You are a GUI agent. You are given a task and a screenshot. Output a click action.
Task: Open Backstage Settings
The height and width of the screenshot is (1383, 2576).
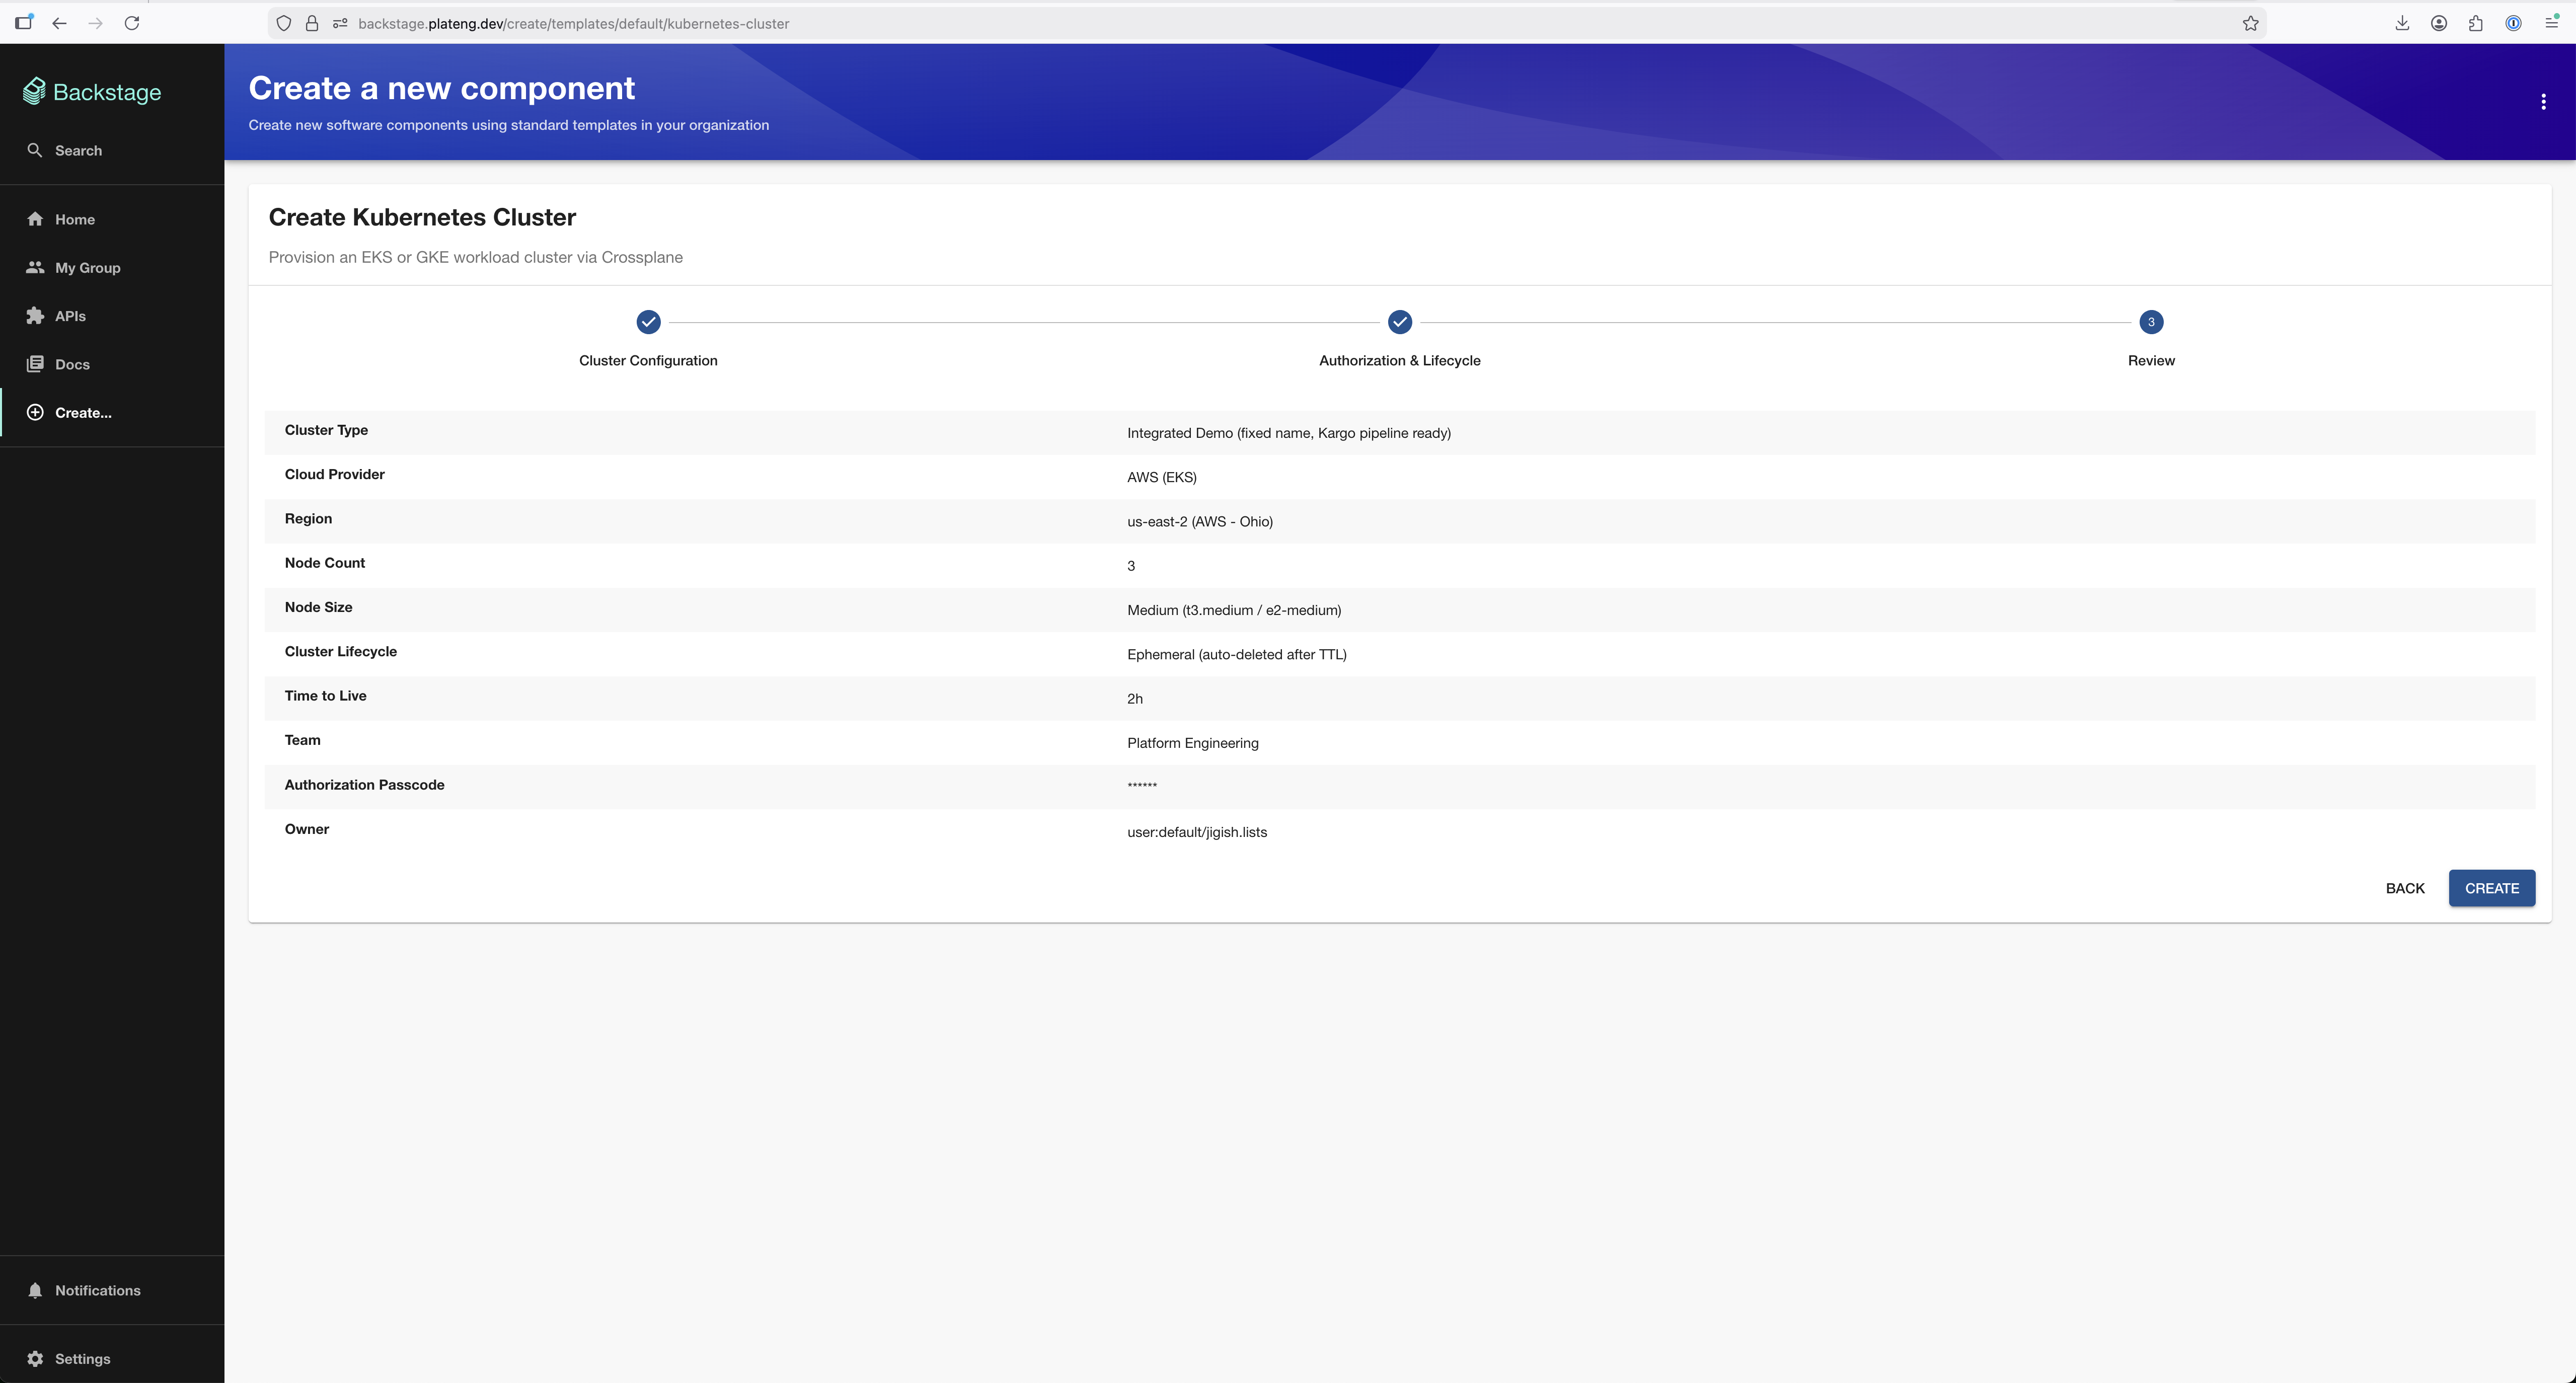[x=82, y=1358]
